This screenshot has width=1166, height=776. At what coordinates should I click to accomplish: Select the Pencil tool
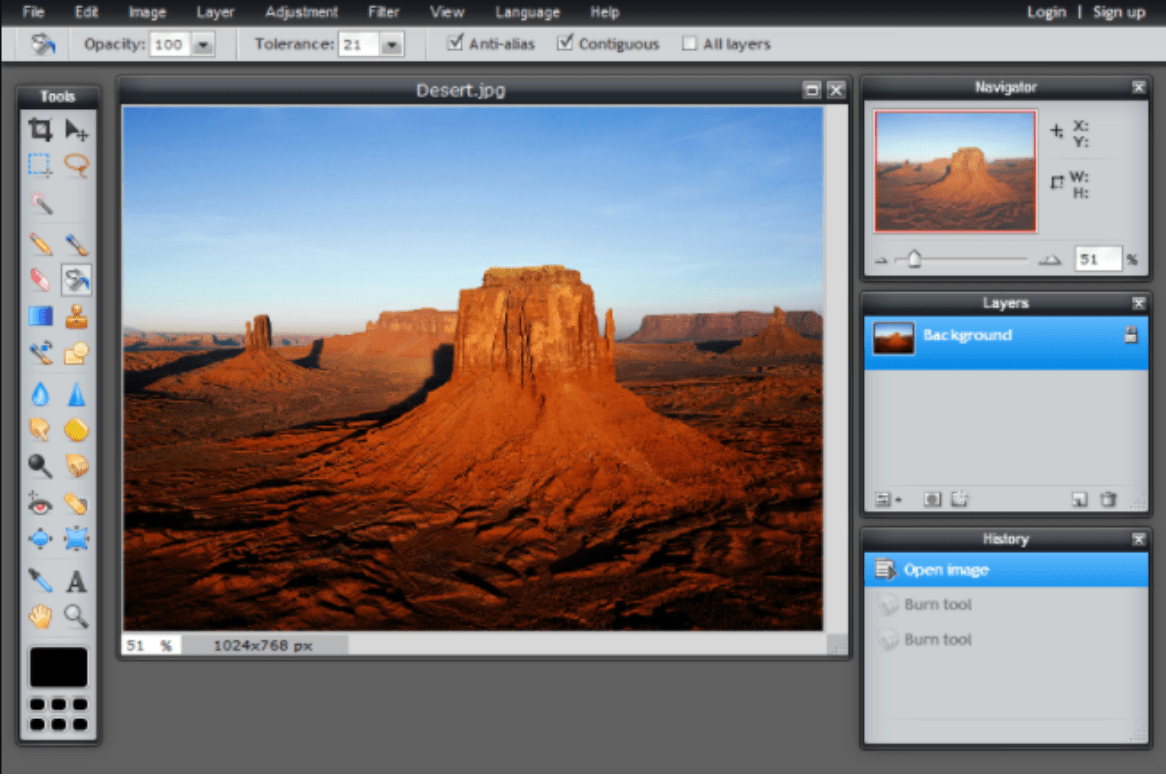tap(40, 244)
